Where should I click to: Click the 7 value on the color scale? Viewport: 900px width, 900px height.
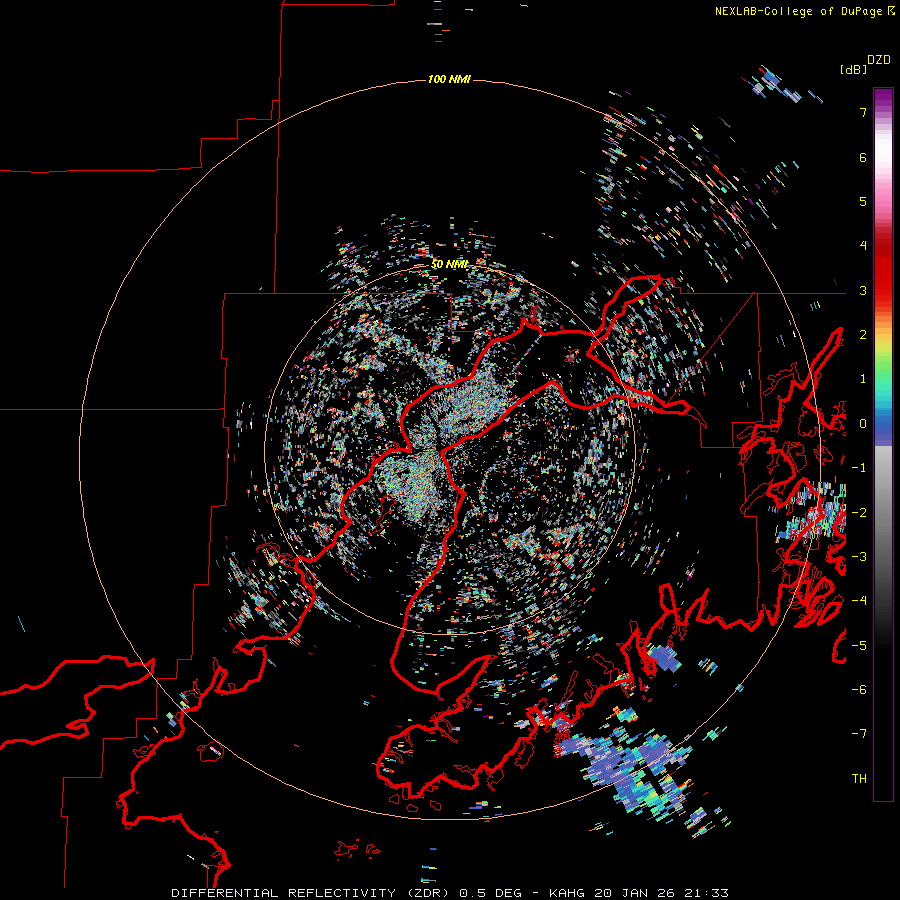863,112
